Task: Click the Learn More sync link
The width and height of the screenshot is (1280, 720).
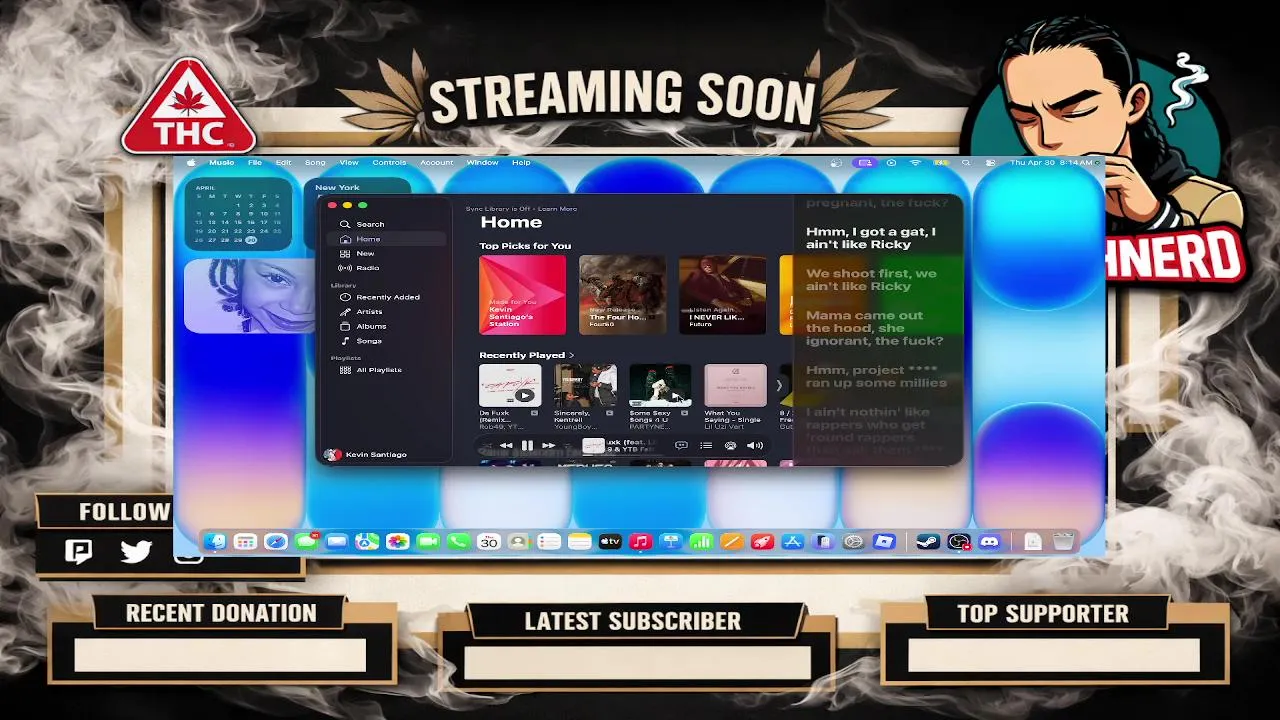Action: point(557,208)
